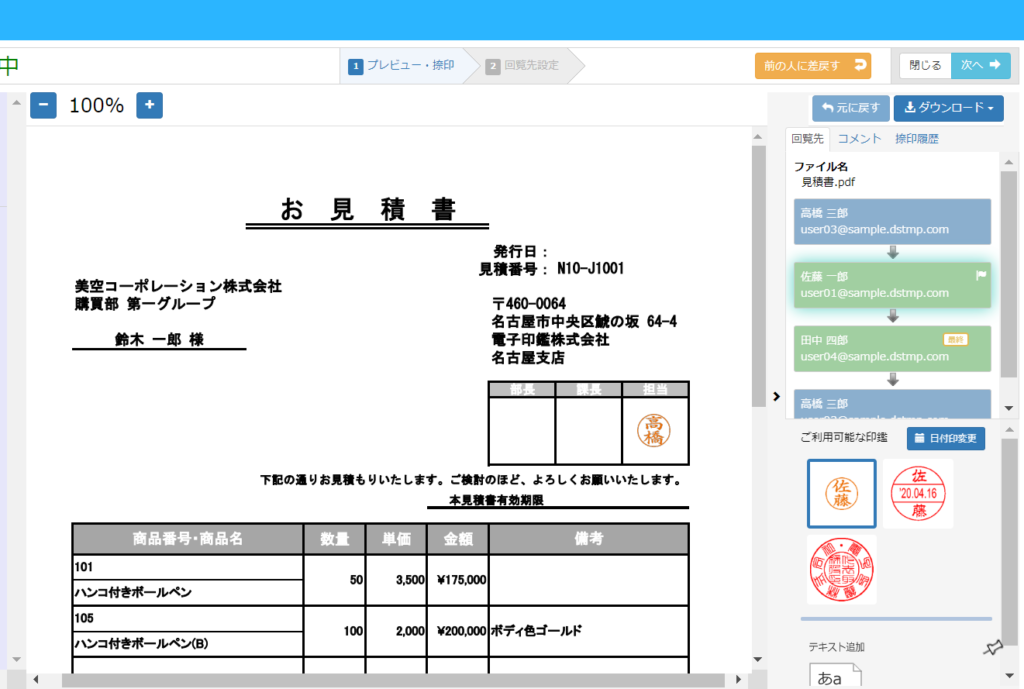Select the 田中 四郎 recipient card
Image resolution: width=1024 pixels, height=689 pixels.
click(891, 348)
